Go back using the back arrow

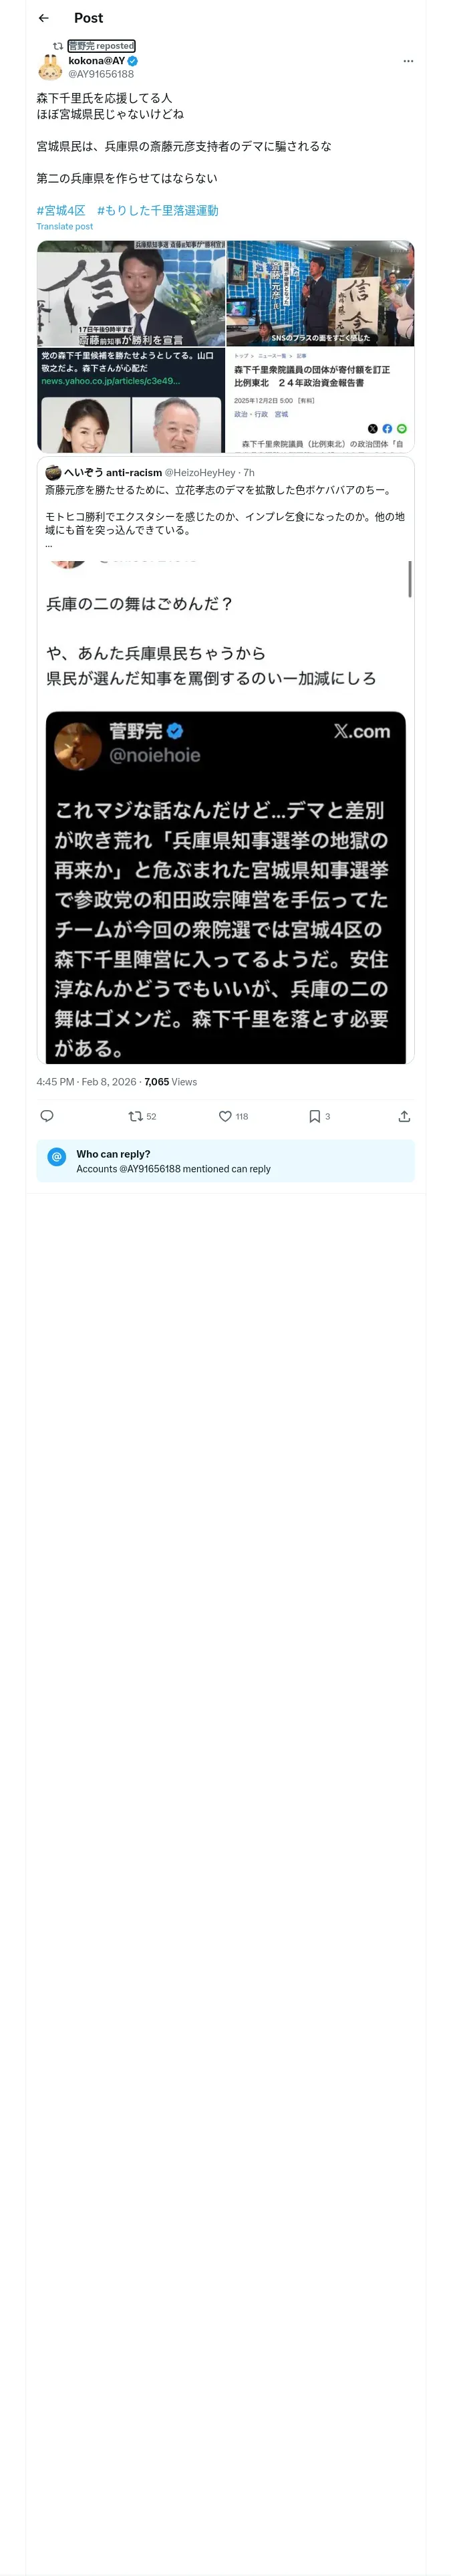pyautogui.click(x=43, y=18)
